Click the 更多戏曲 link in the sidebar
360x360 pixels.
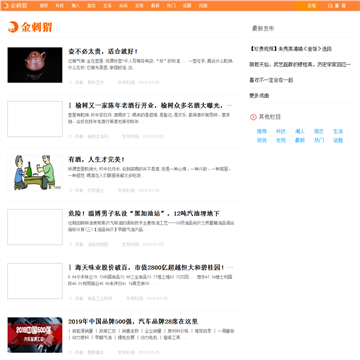(259, 96)
